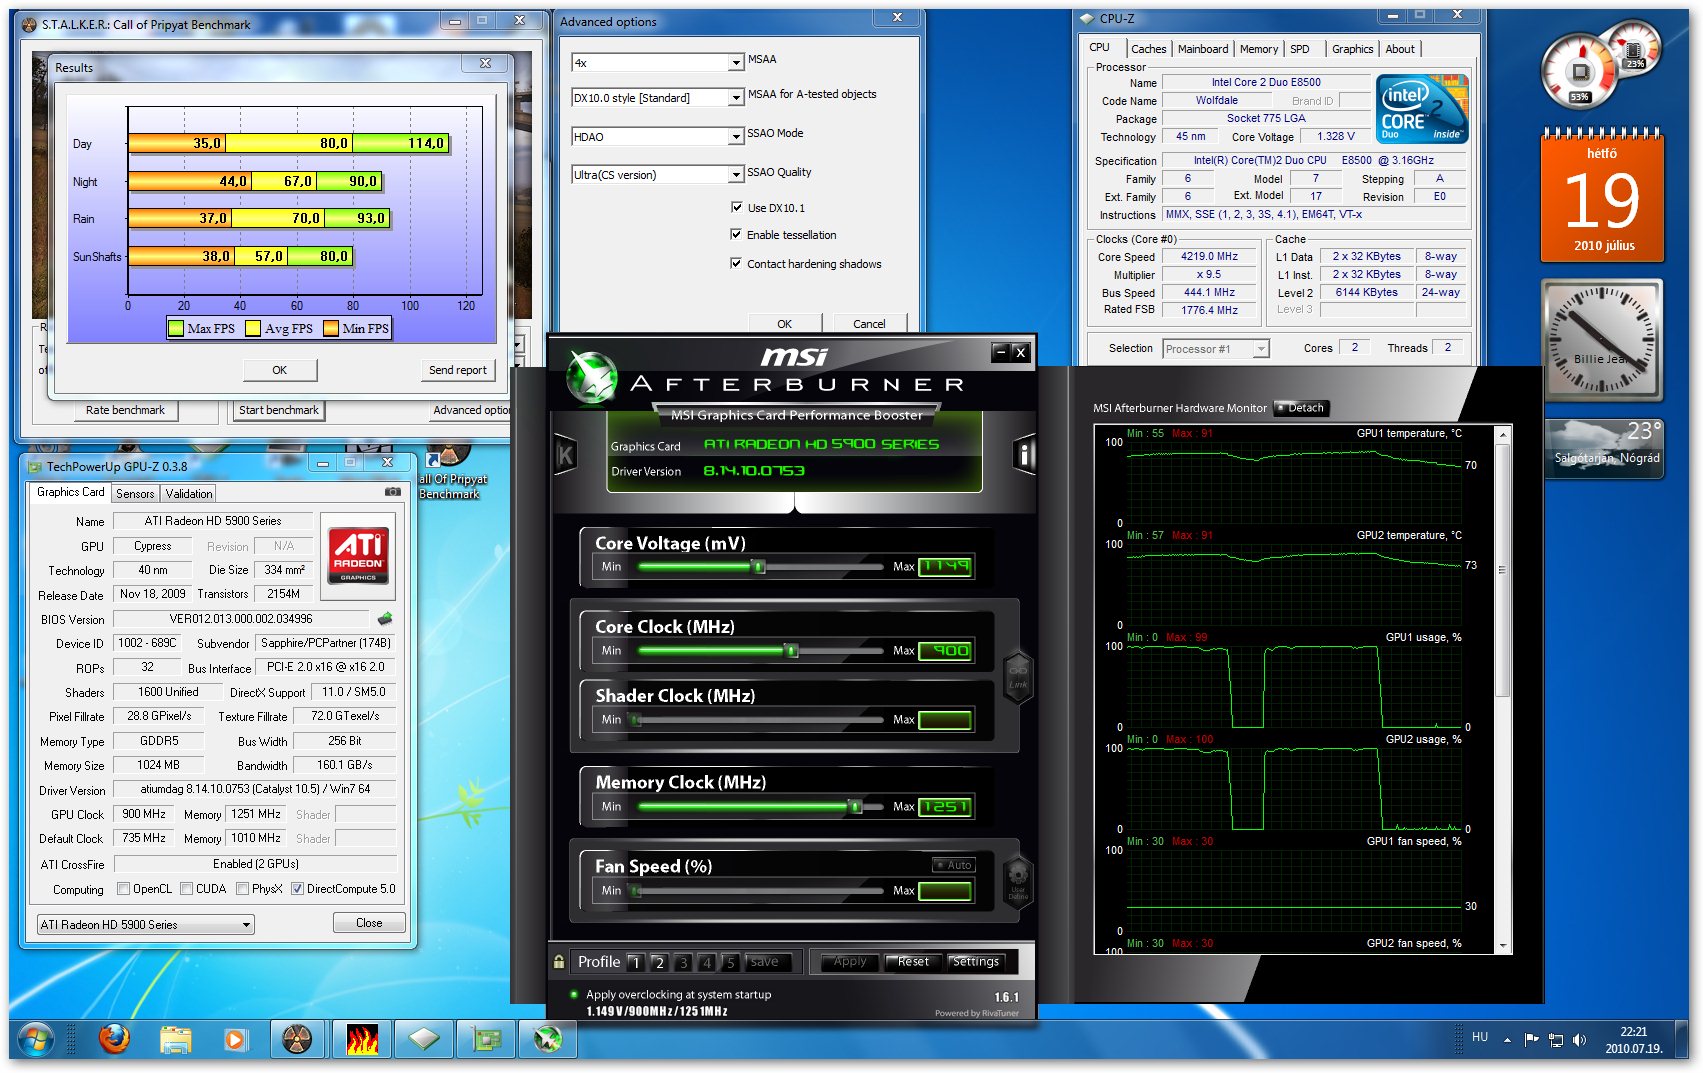Open GPU-Z graphics card selector dropdown
The image size is (1703, 1073).
pos(146,924)
